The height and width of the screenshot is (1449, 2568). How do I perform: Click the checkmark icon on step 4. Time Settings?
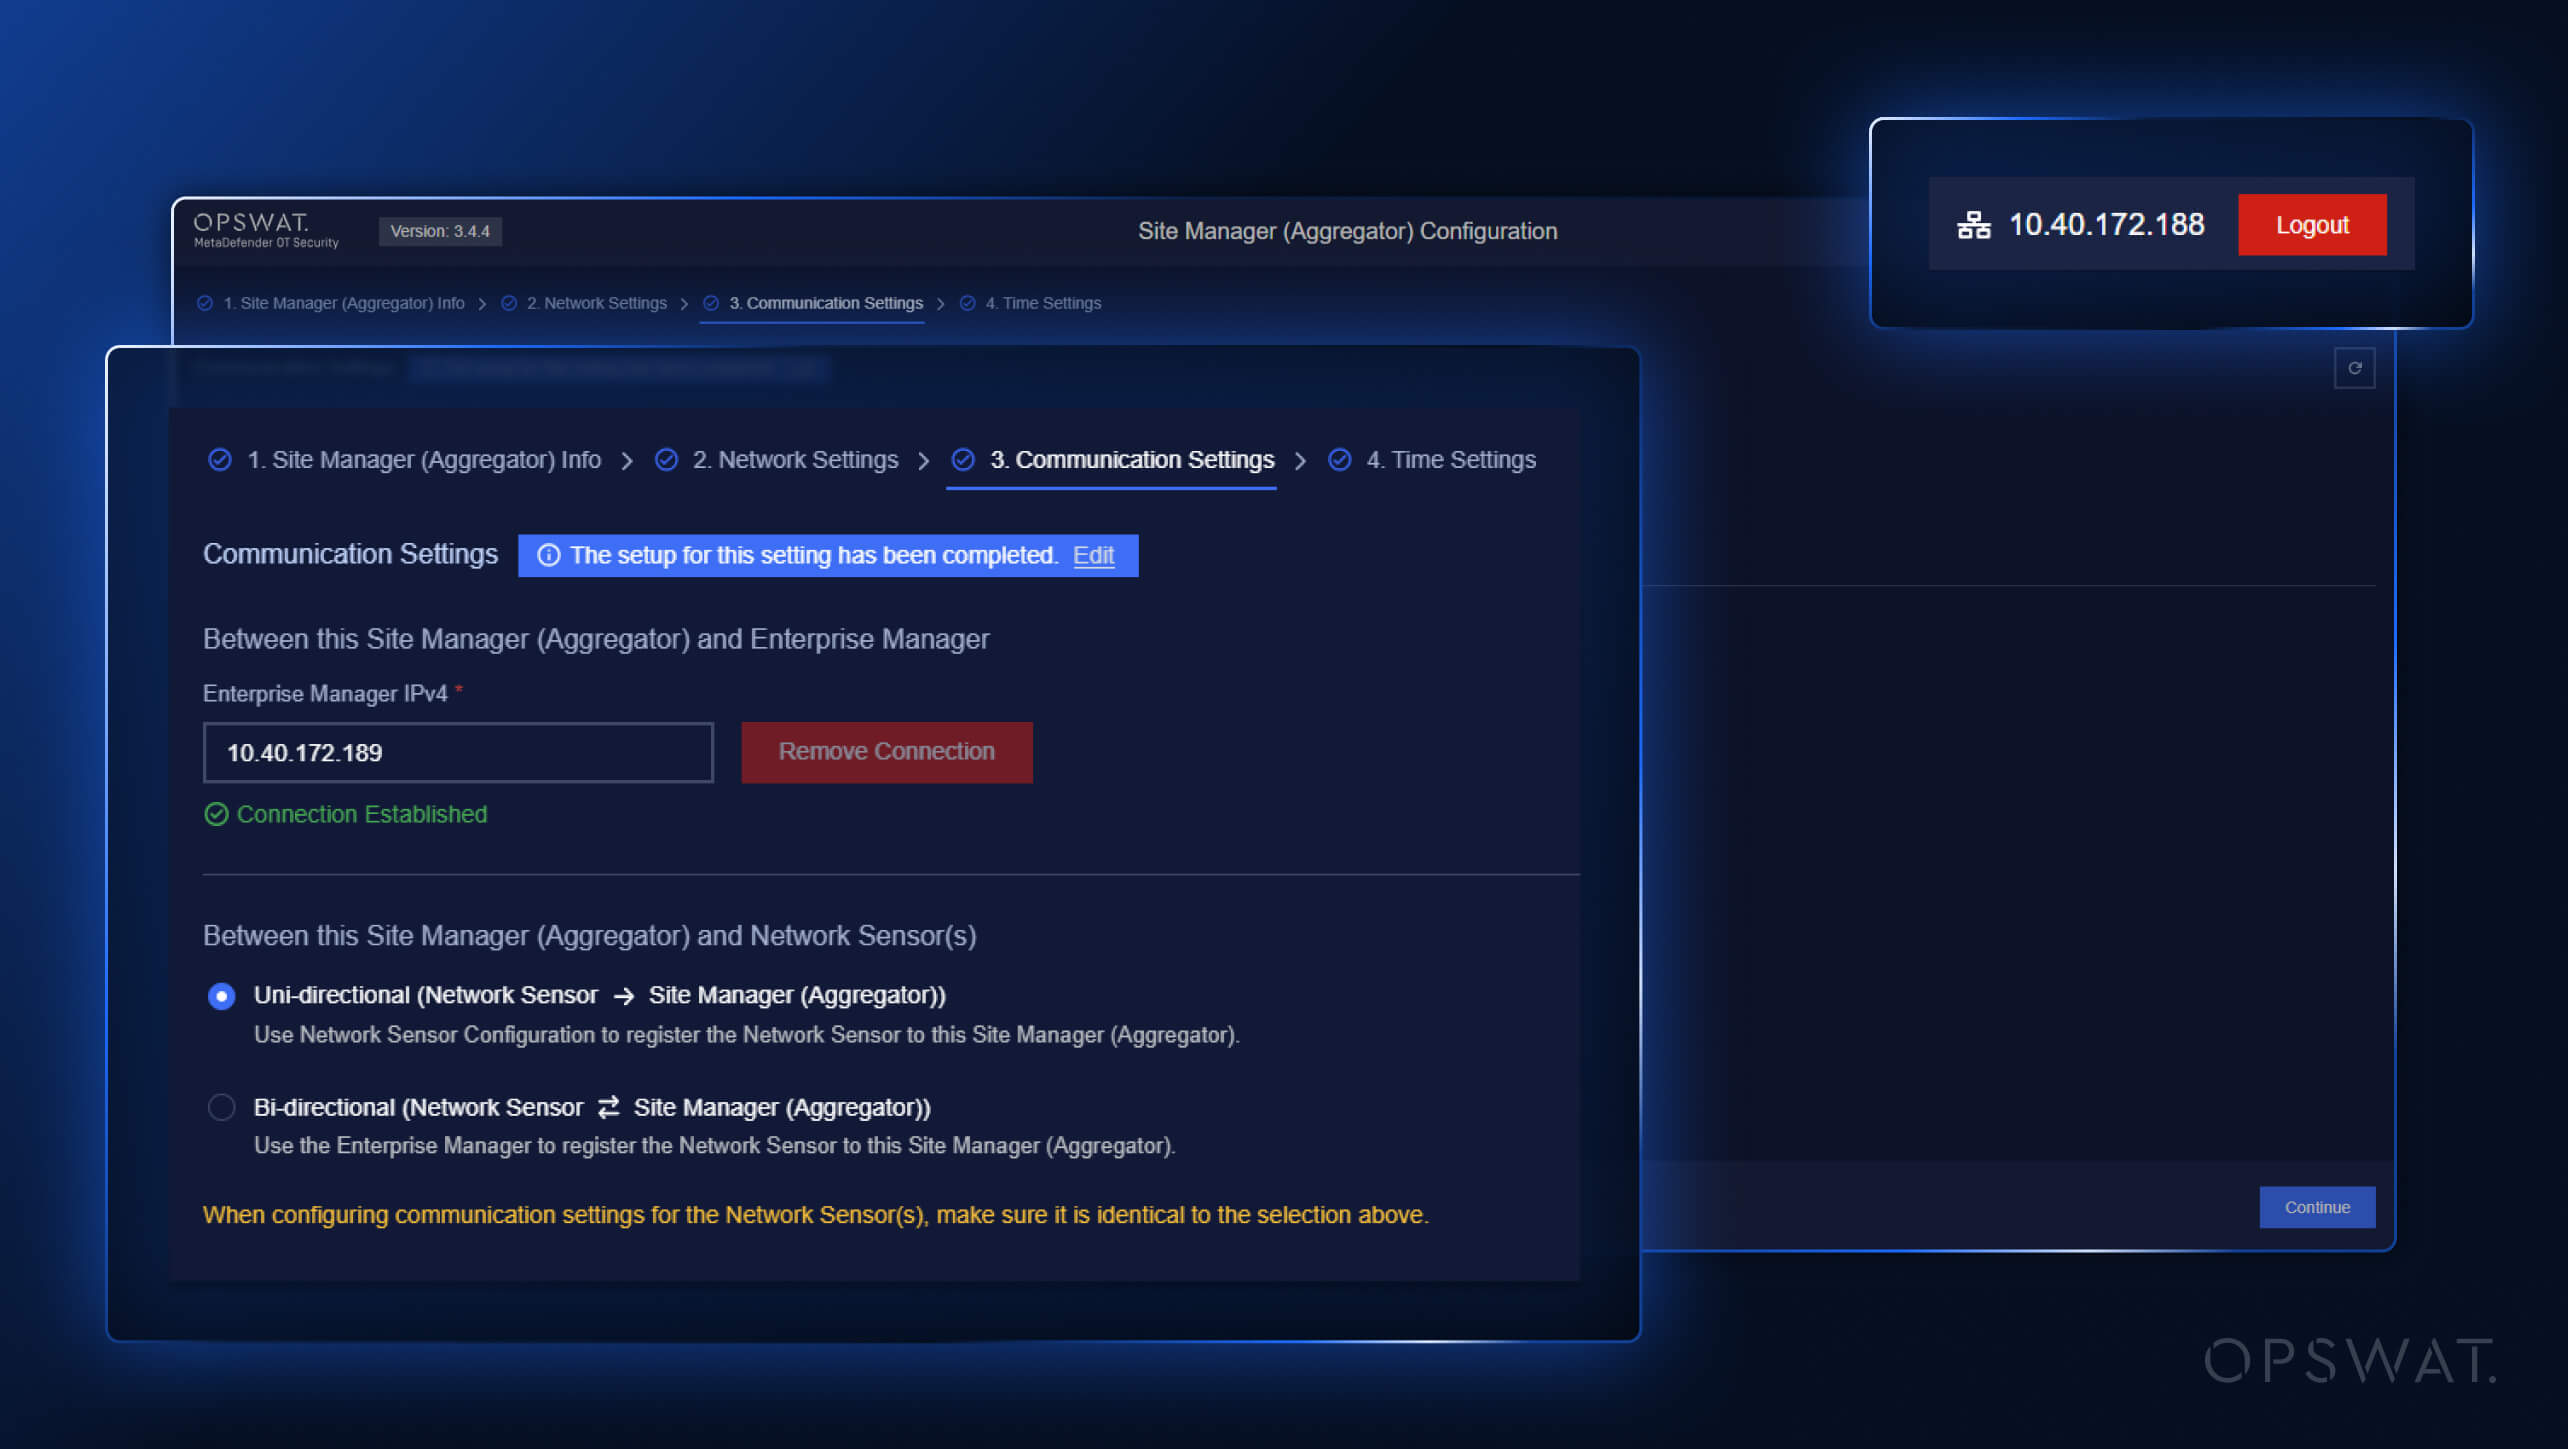(1340, 460)
